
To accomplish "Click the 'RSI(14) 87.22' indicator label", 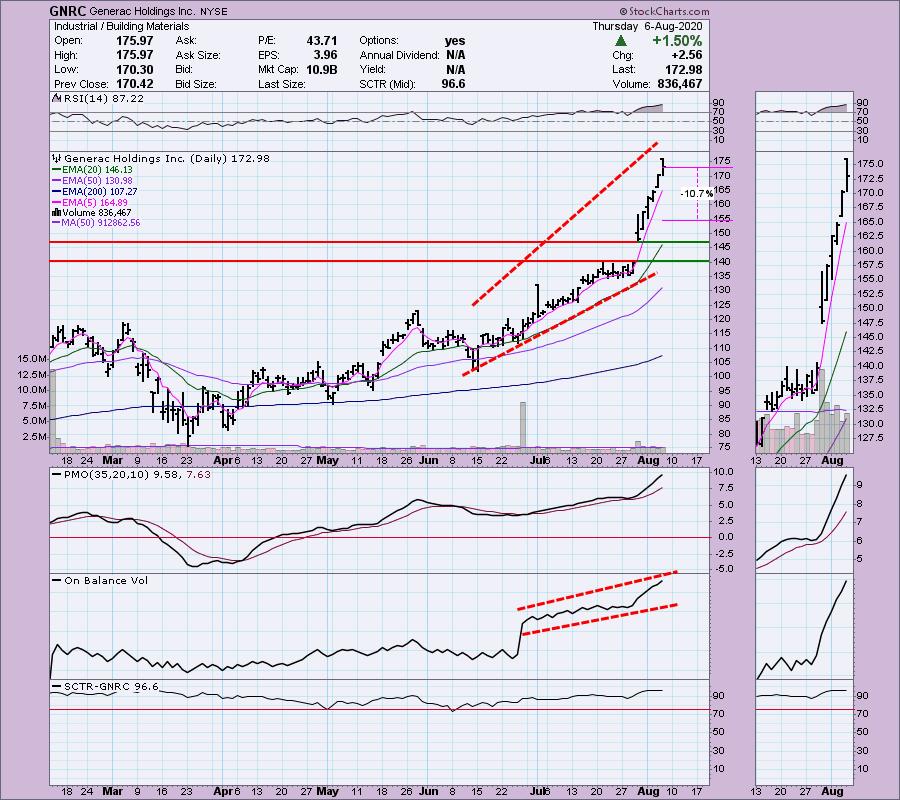I will (103, 98).
